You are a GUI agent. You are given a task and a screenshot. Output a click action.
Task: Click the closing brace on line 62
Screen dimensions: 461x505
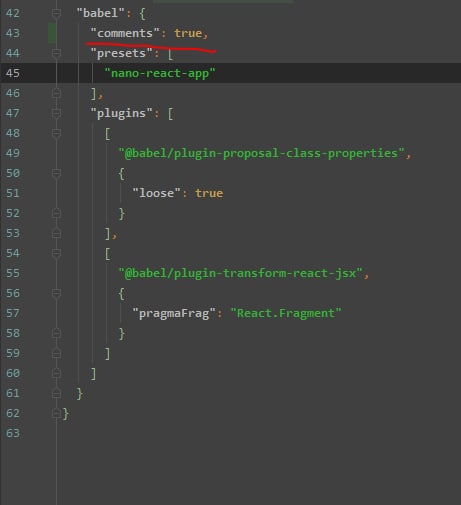[66, 414]
